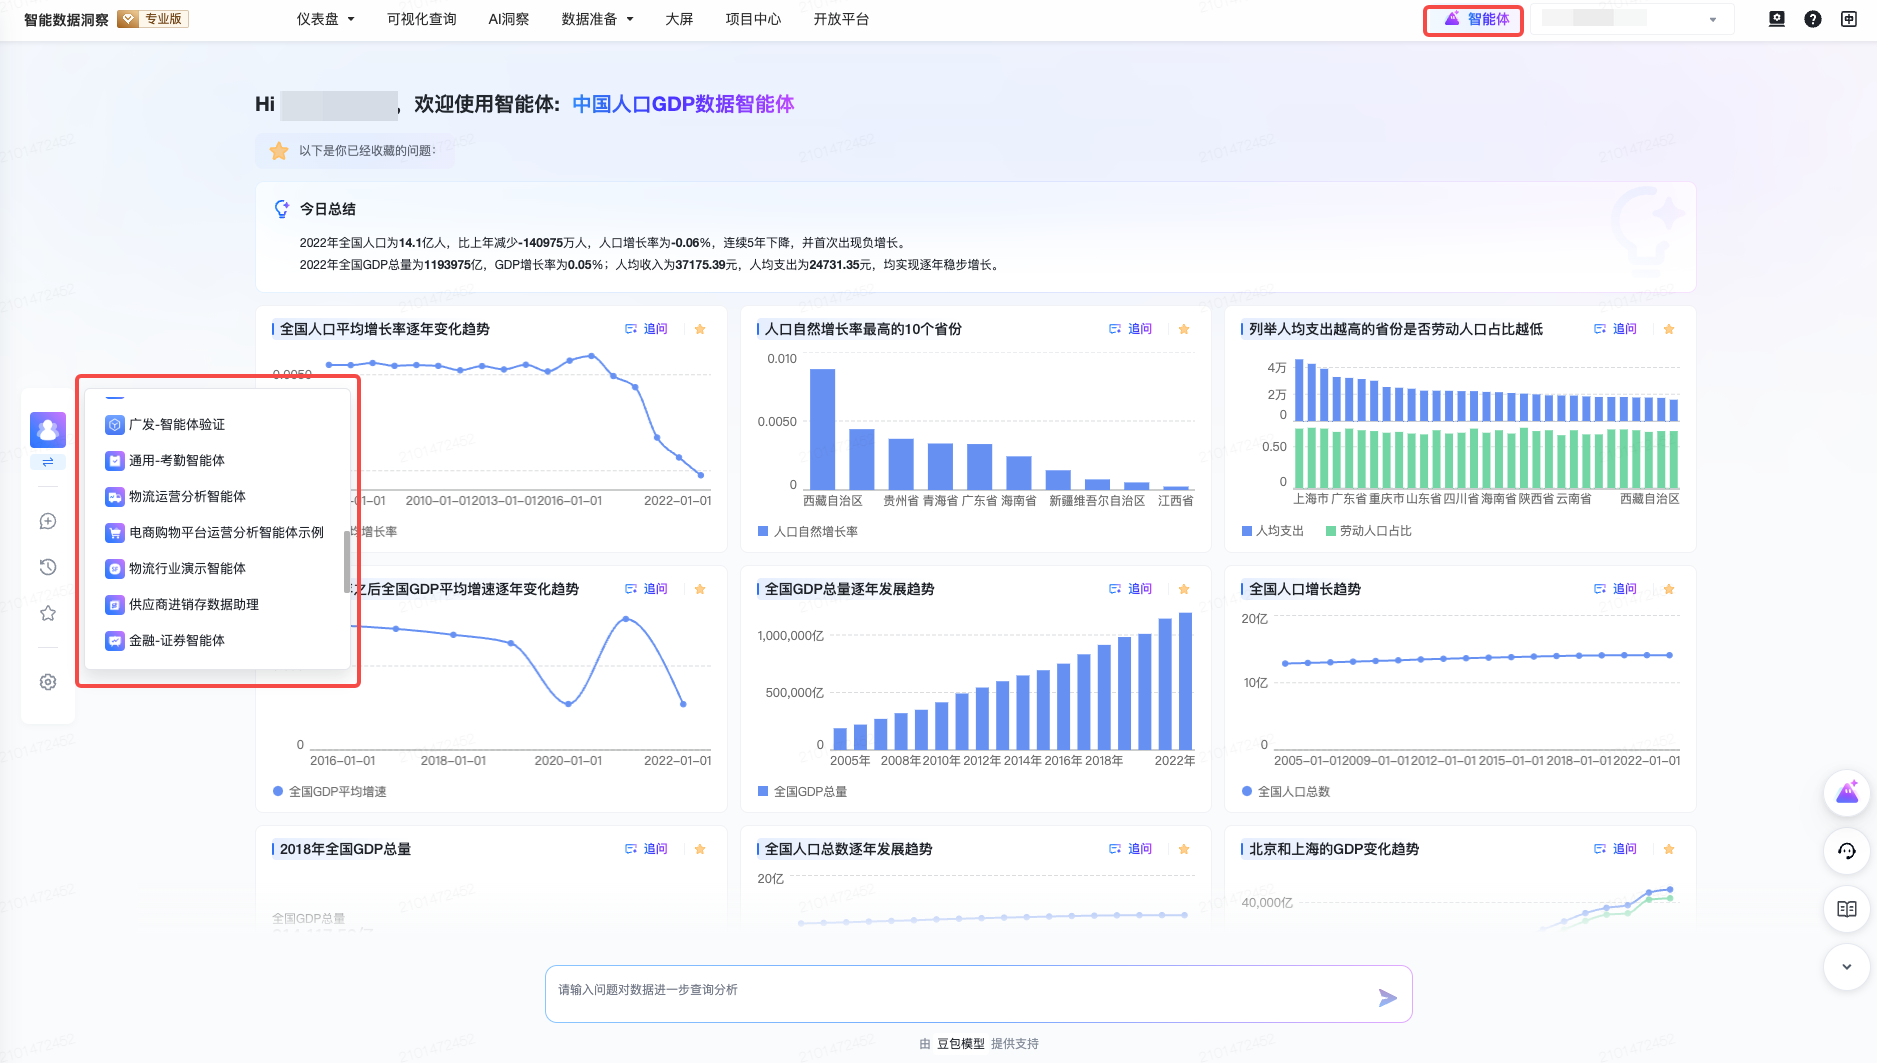Select 电商购物平台运营分析智能体示例
Image resolution: width=1877 pixels, height=1063 pixels.
click(216, 533)
